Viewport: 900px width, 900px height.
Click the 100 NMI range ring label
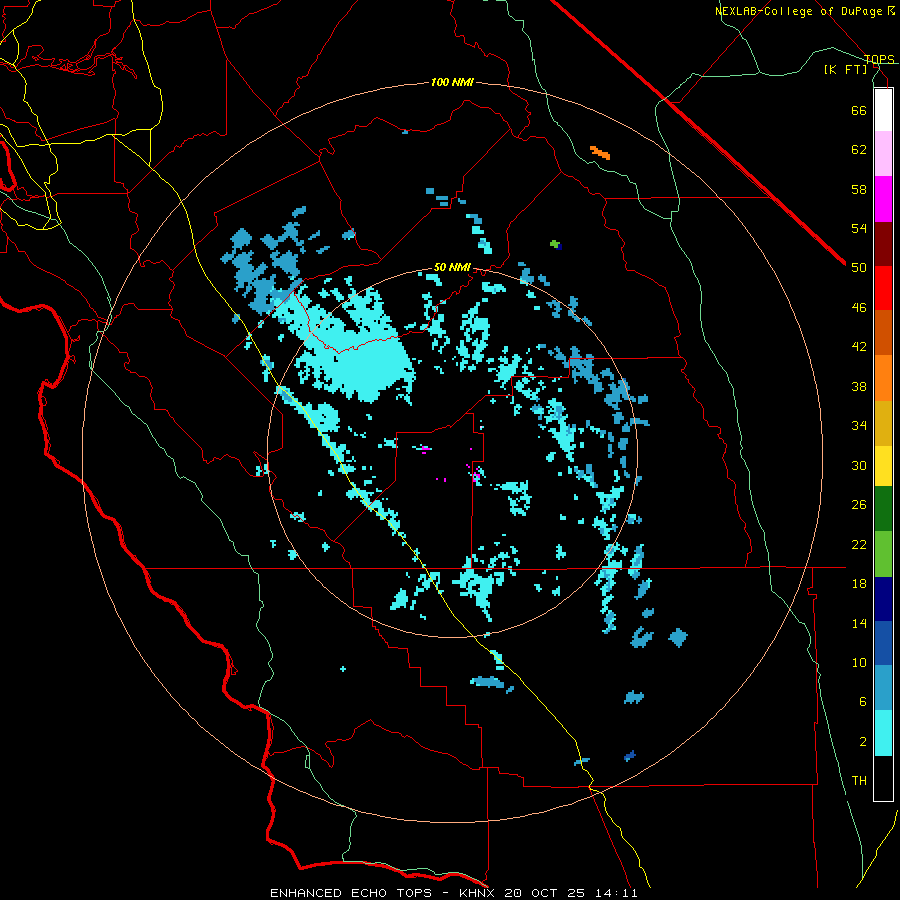click(452, 82)
